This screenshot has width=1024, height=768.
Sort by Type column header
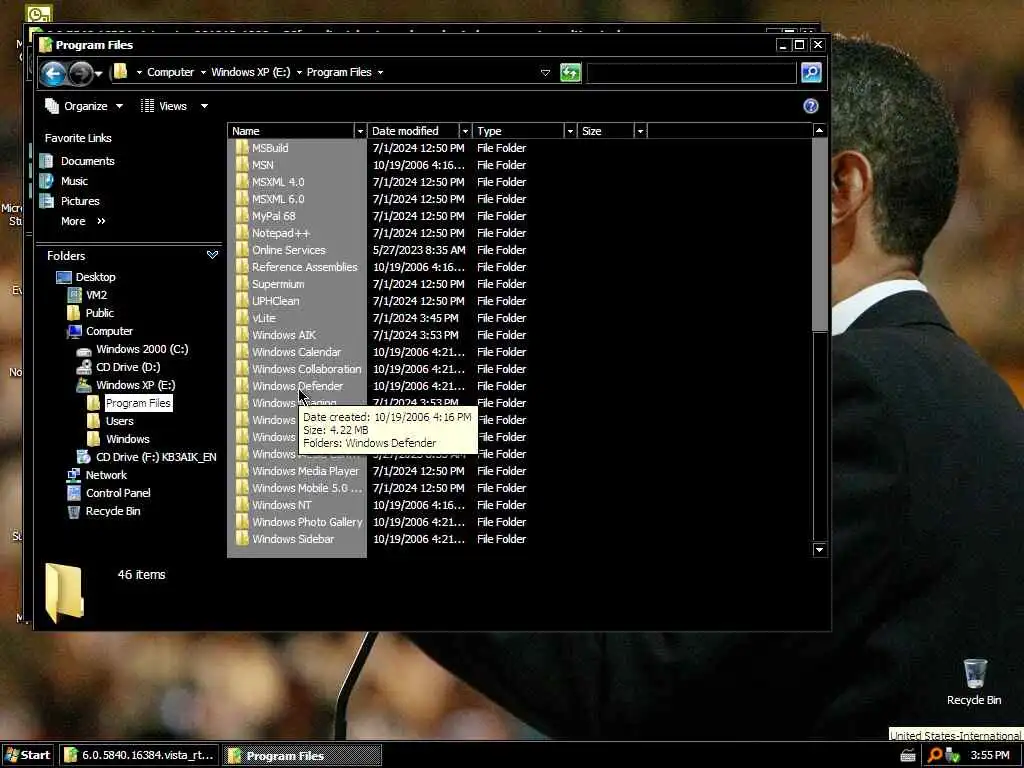tap(518, 131)
